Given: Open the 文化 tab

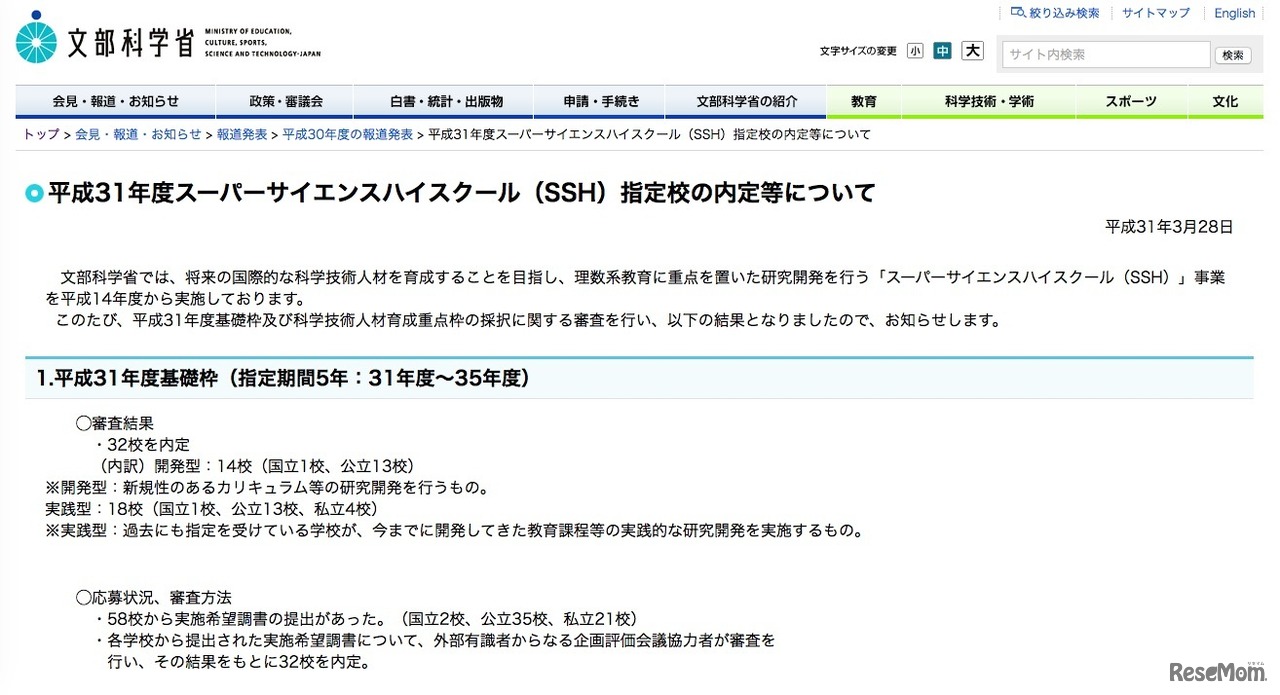Looking at the screenshot, I should tap(1225, 101).
